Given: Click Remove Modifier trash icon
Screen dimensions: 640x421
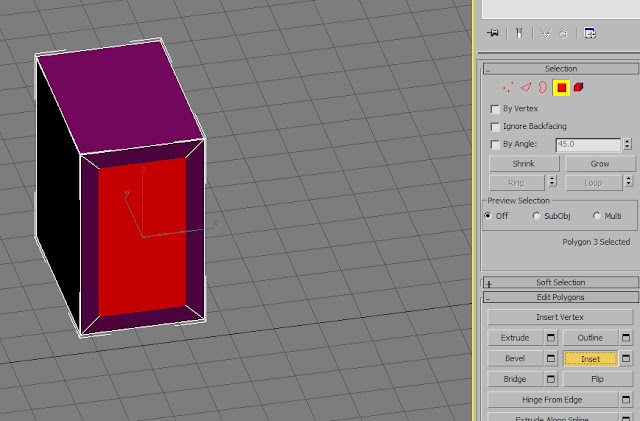Looking at the screenshot, I should 563,33.
